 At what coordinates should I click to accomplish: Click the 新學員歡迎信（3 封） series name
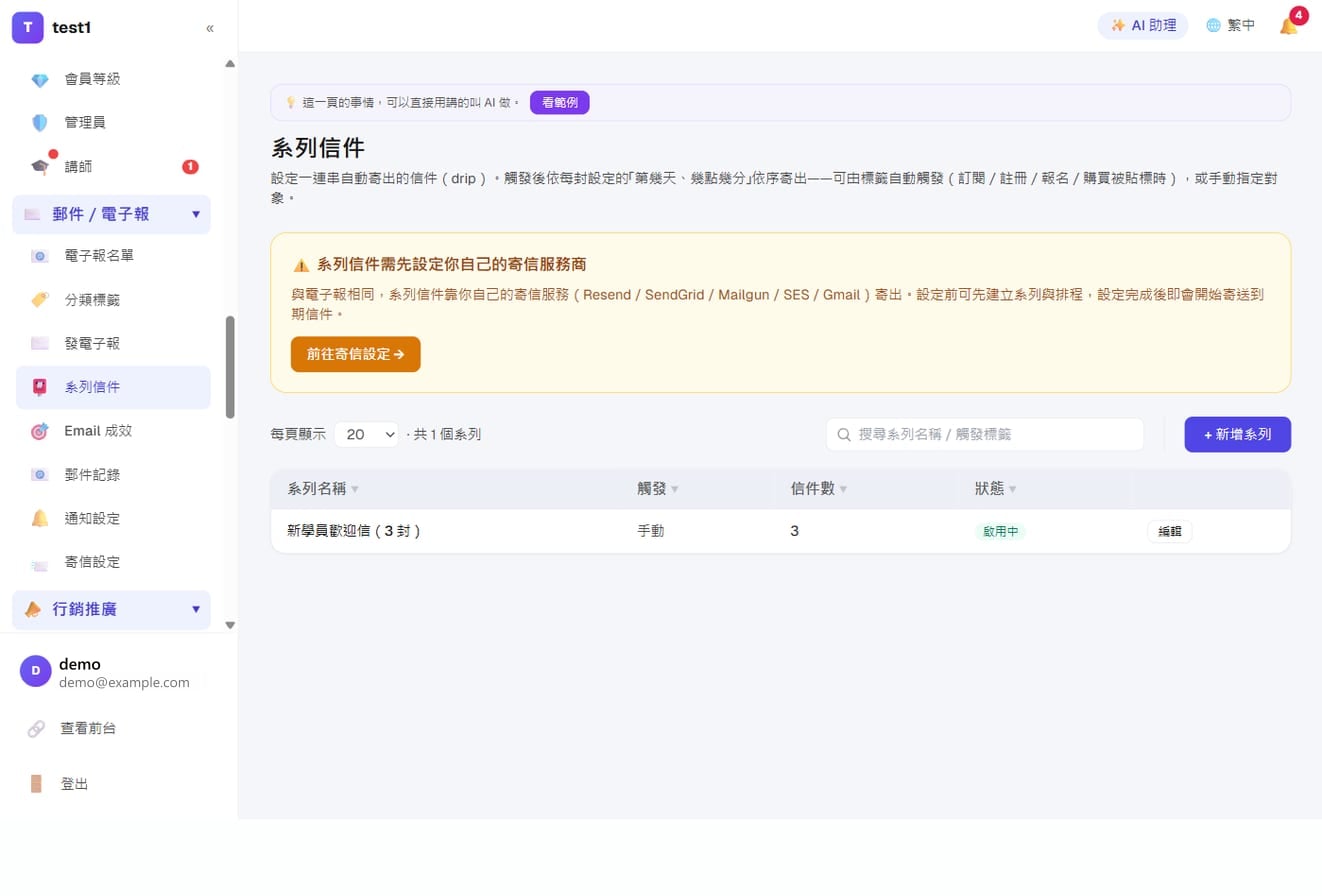354,532
